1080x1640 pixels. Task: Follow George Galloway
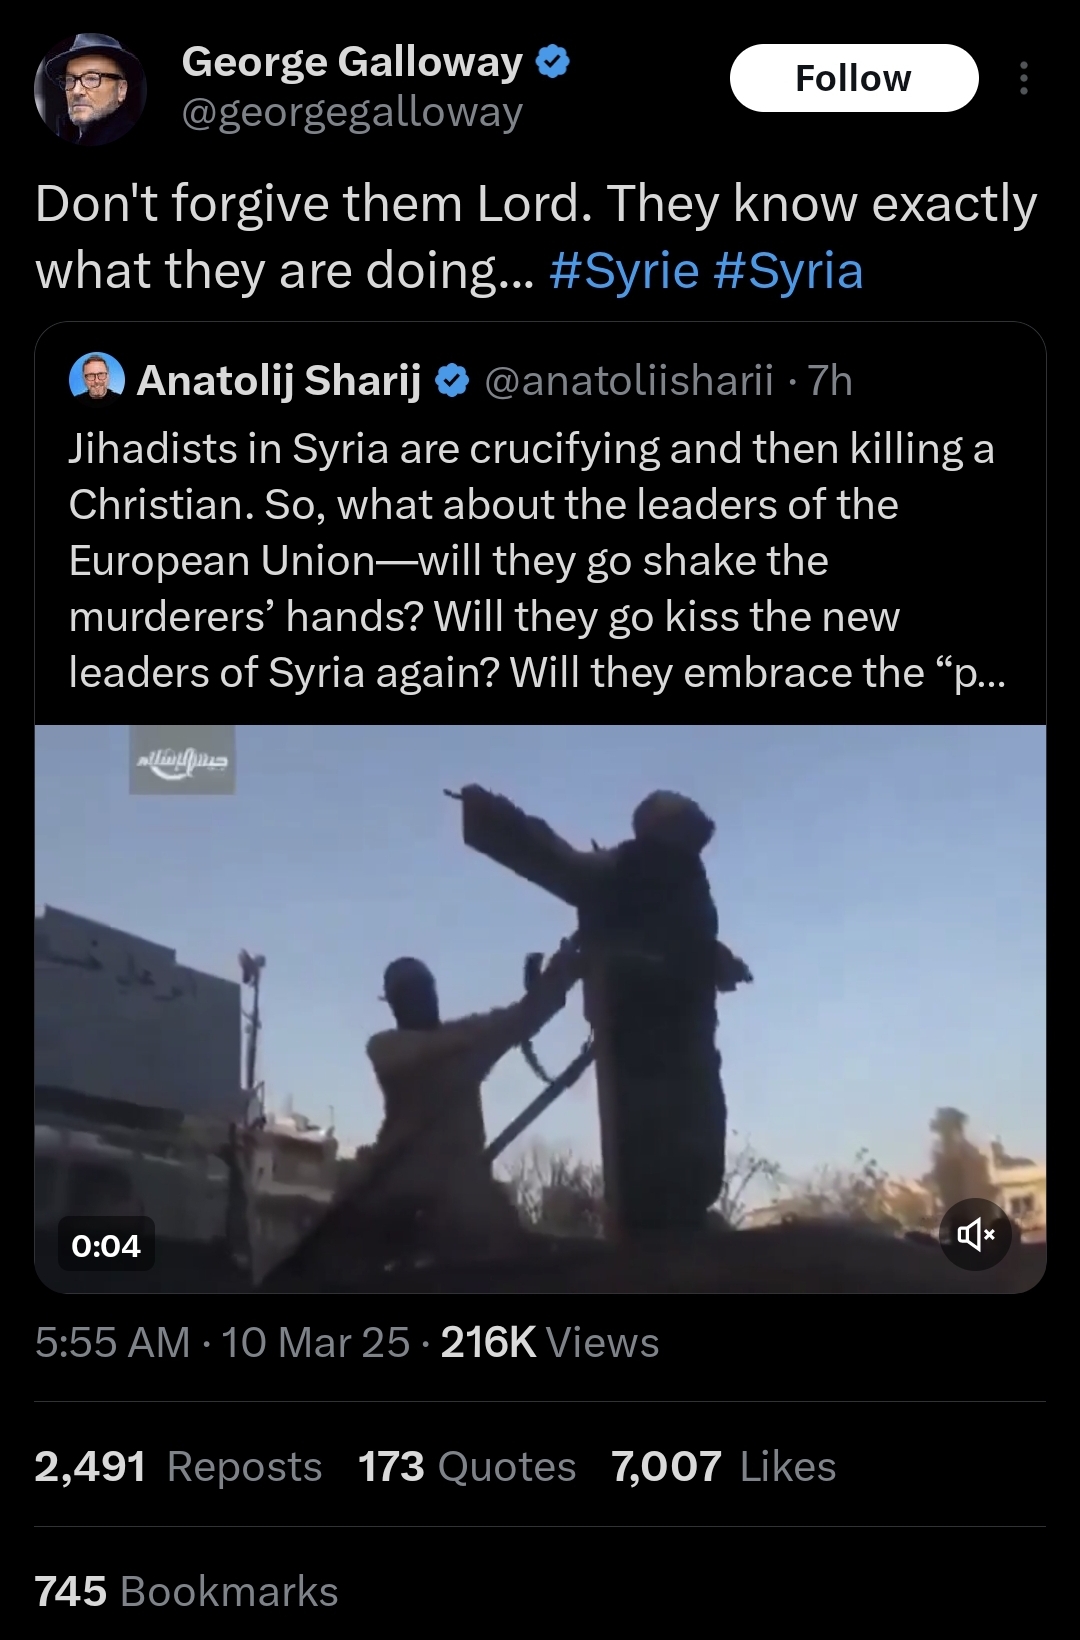click(x=854, y=78)
